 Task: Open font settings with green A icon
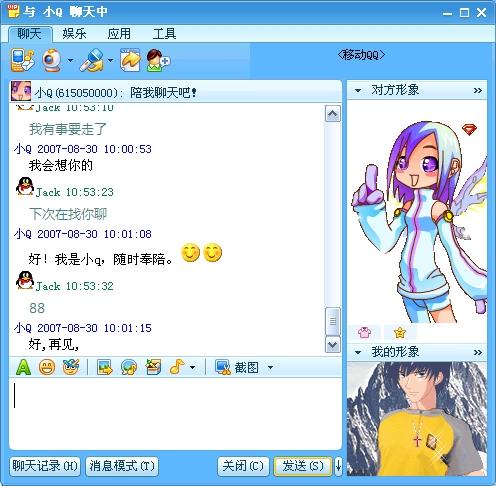tap(23, 367)
